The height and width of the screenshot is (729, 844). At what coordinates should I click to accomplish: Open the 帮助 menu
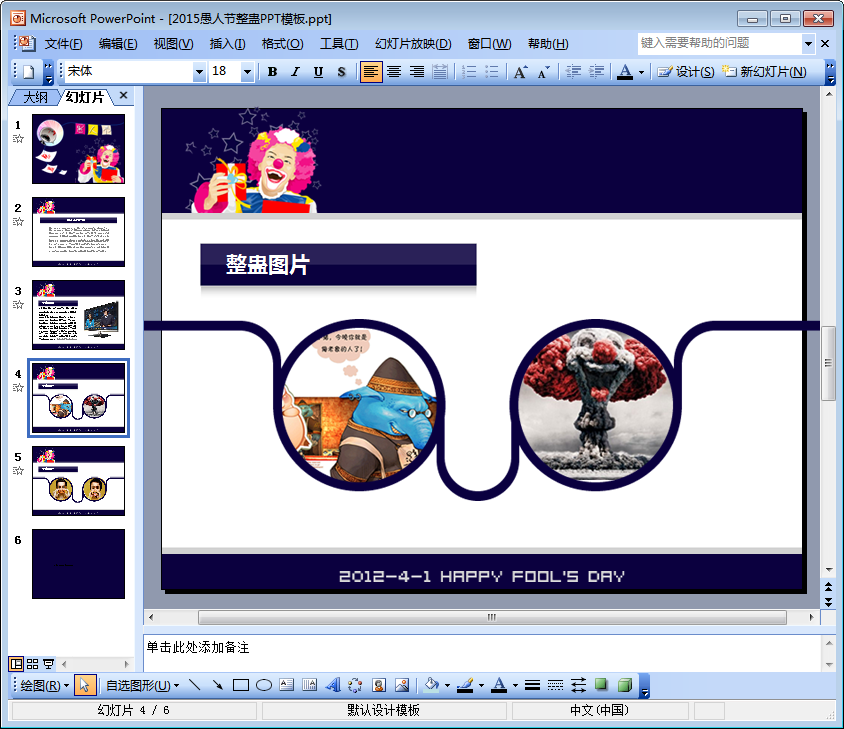[548, 44]
